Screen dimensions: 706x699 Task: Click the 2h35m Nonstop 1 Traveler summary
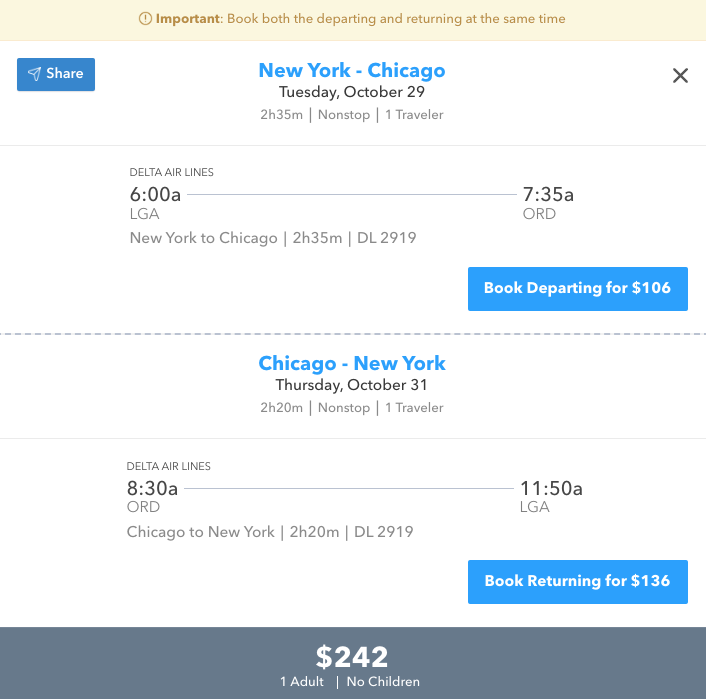[x=352, y=115]
